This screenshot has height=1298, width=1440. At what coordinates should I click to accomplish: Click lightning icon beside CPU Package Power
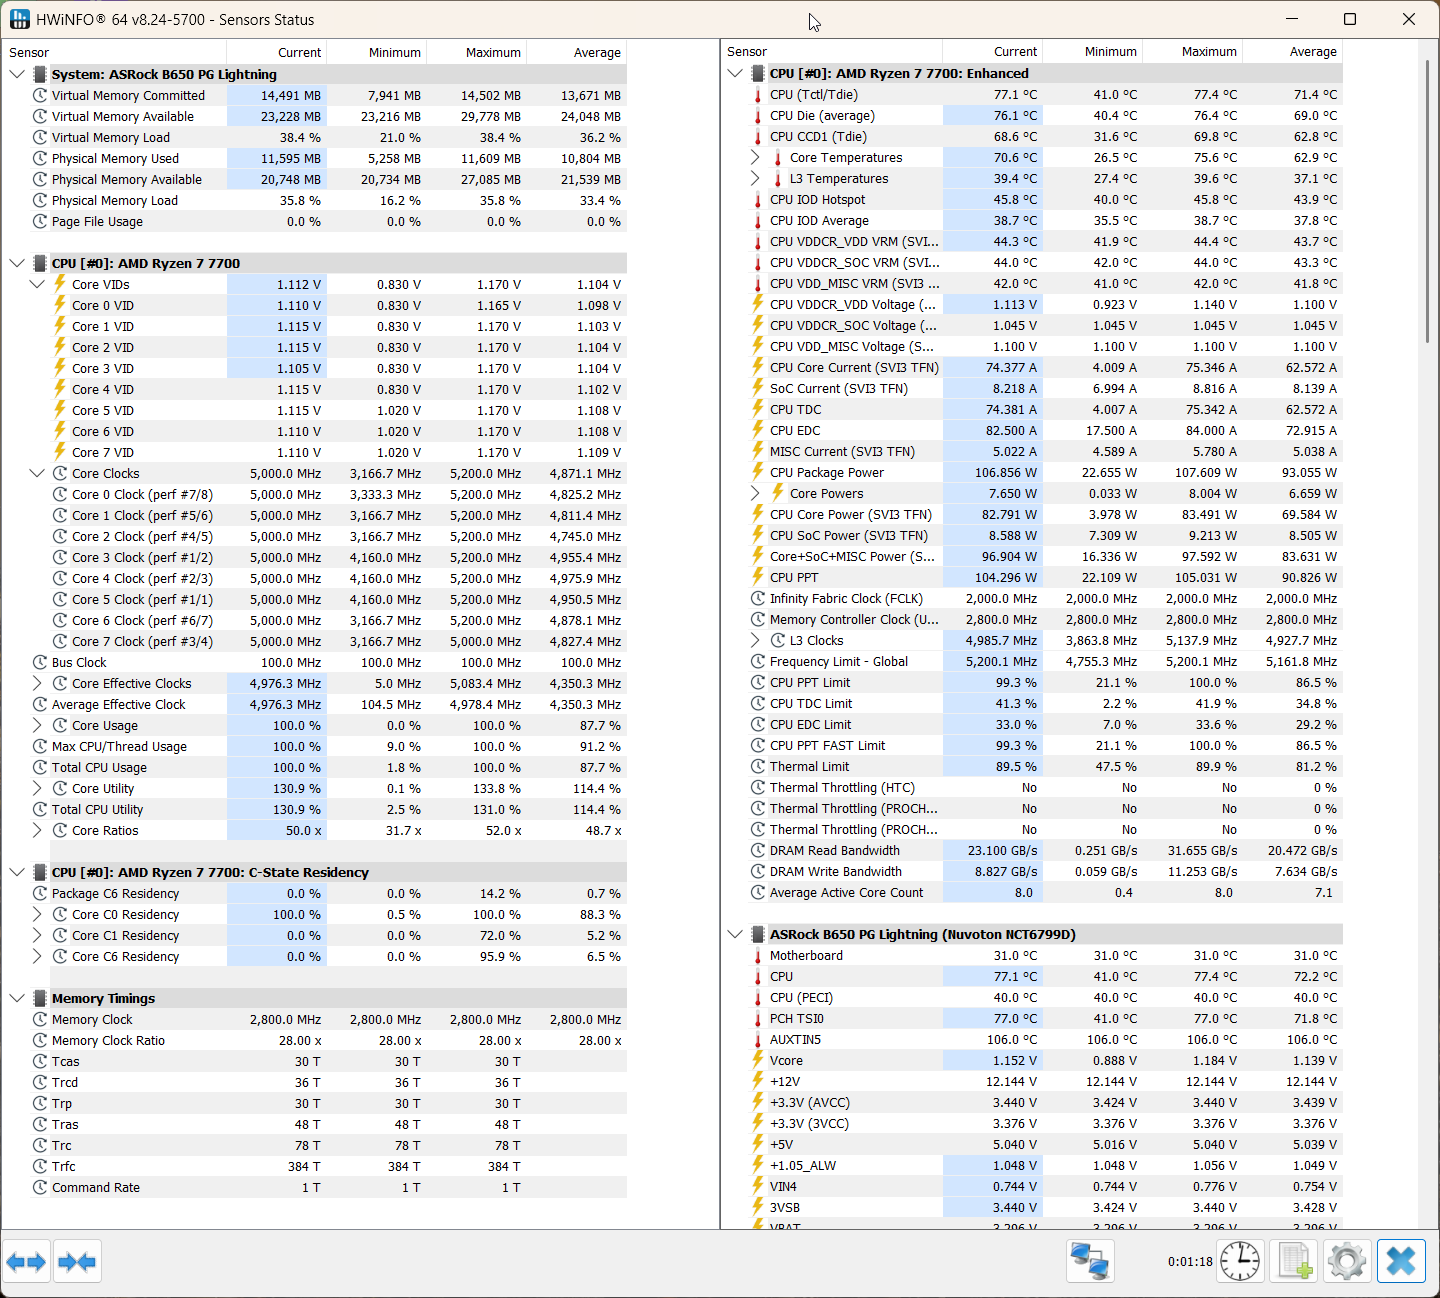click(757, 472)
